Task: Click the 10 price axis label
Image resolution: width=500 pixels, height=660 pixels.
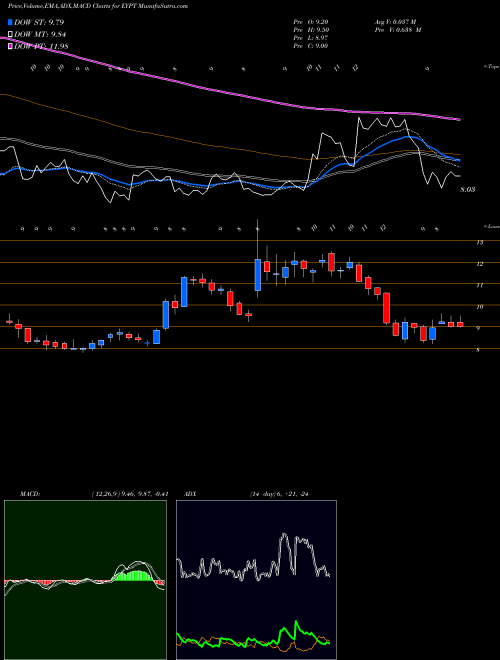Action: [x=479, y=307]
